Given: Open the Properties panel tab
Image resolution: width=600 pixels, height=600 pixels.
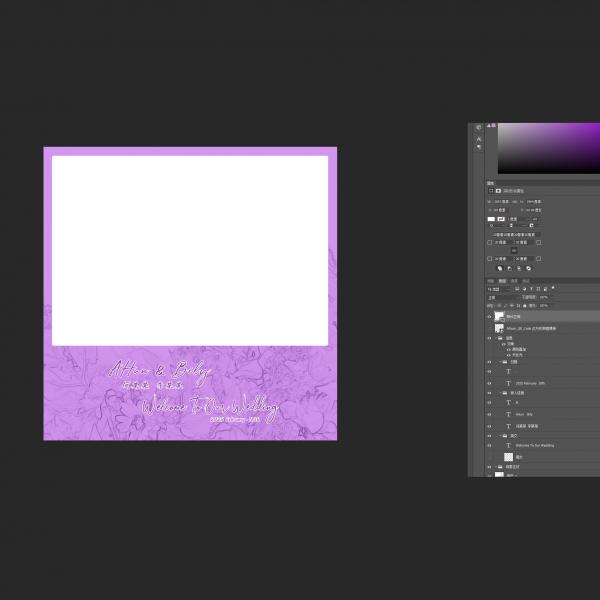Looking at the screenshot, I should 491,183.
